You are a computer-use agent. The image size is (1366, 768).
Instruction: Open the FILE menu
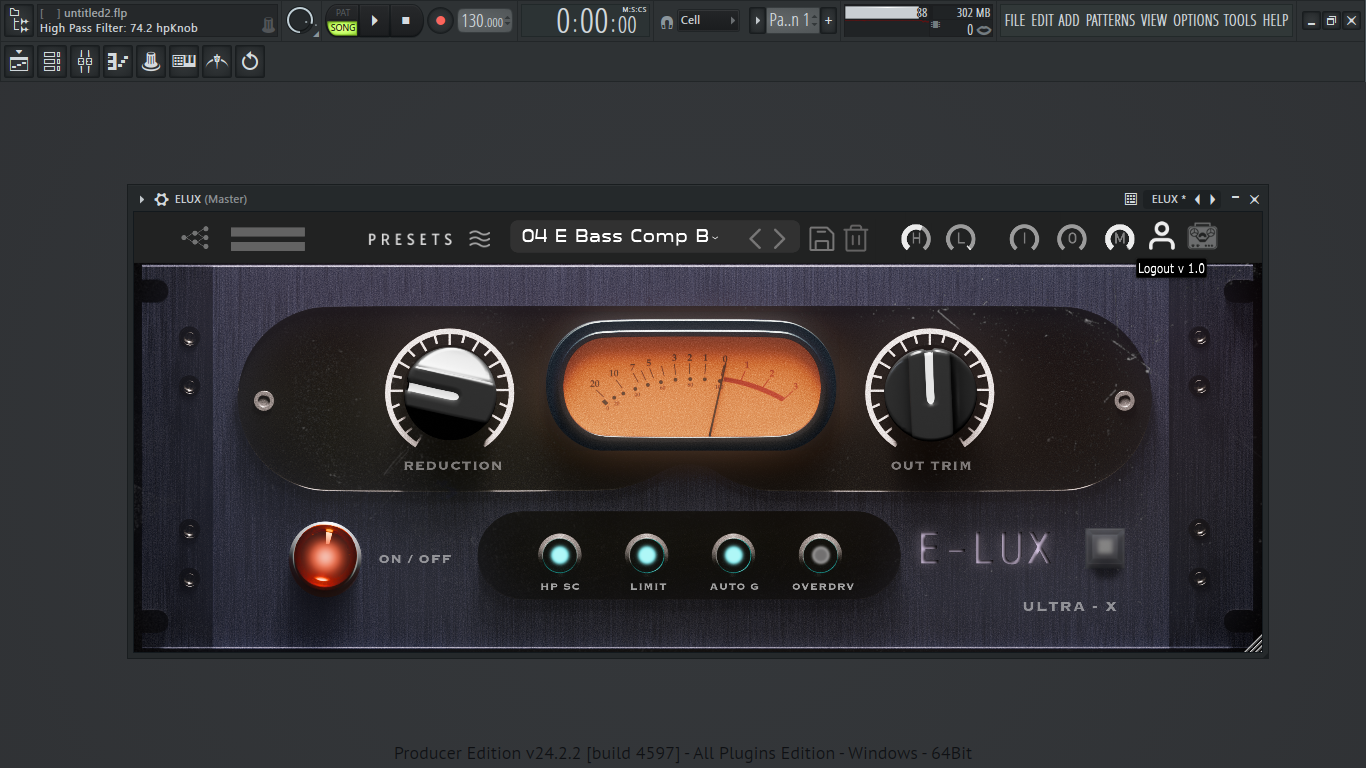1015,20
